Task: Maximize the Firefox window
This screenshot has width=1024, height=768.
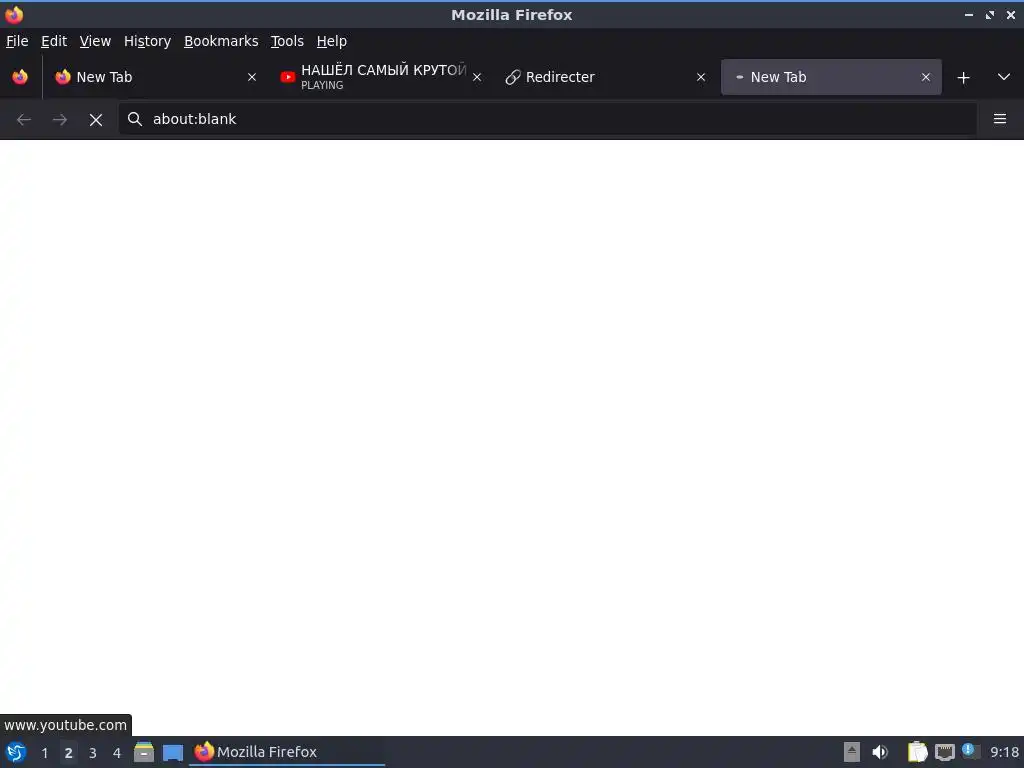Action: pyautogui.click(x=990, y=15)
